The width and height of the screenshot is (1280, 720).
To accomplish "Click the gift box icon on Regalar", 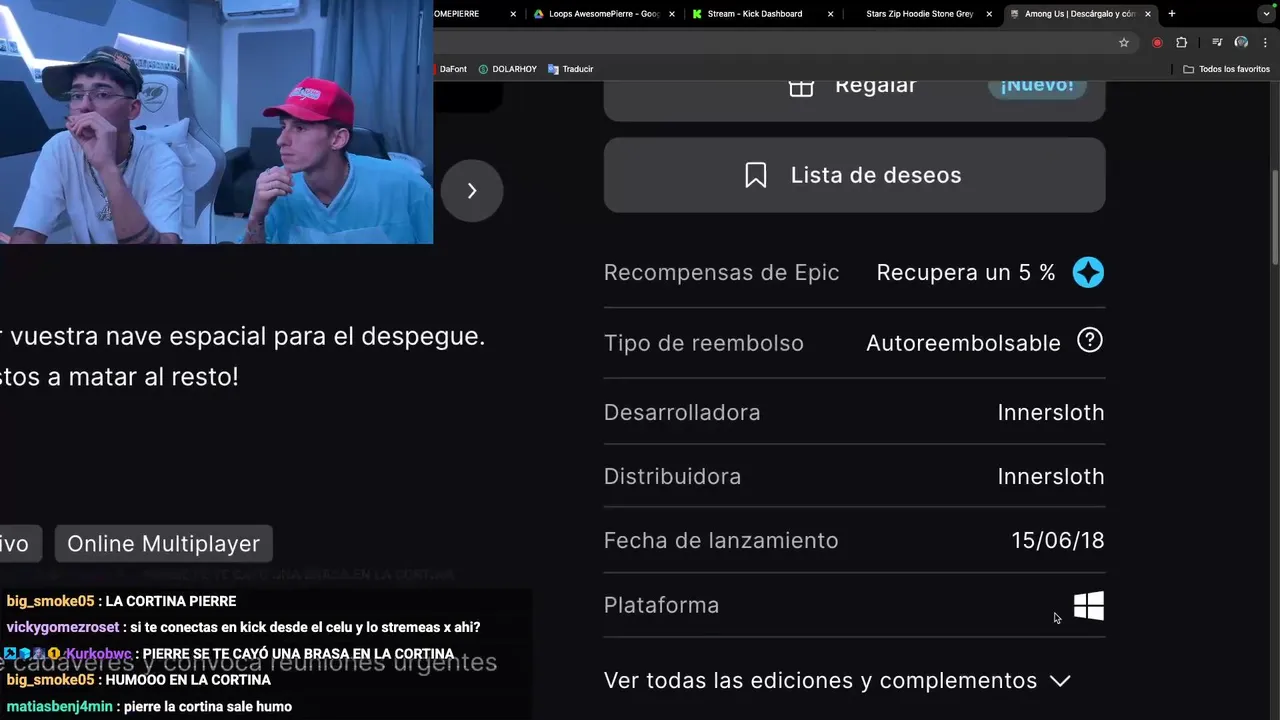I will tap(801, 88).
